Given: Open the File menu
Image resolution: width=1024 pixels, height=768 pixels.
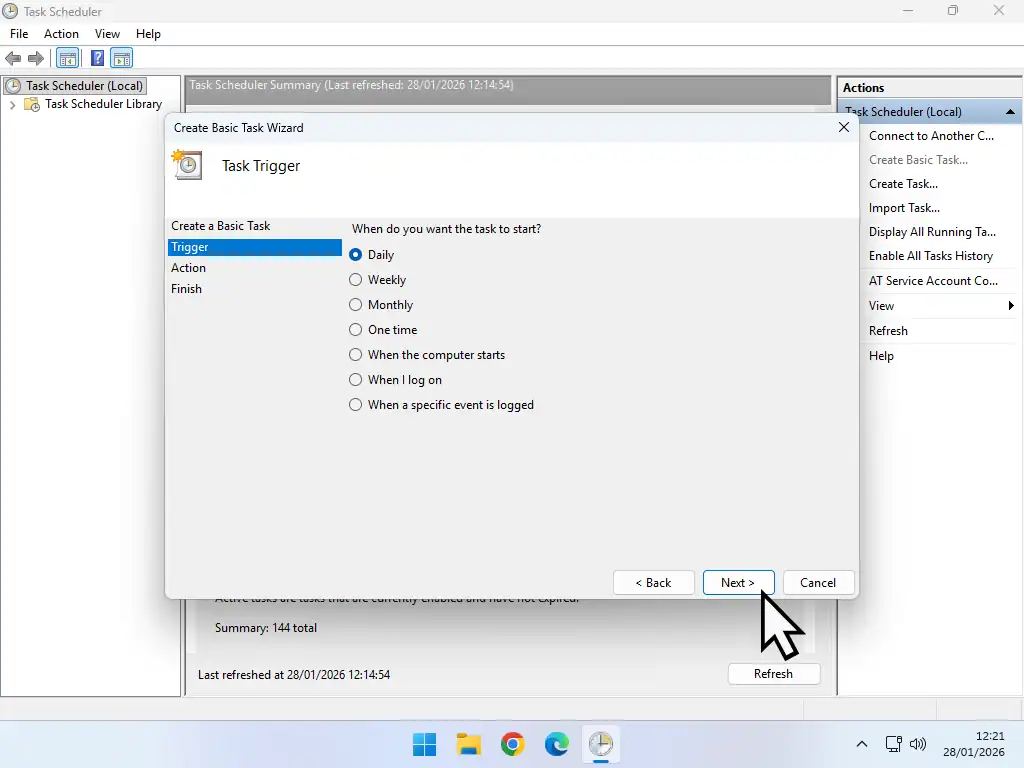Looking at the screenshot, I should coord(19,34).
